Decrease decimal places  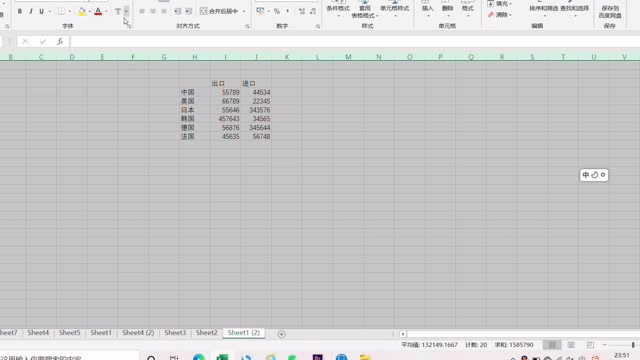point(313,11)
